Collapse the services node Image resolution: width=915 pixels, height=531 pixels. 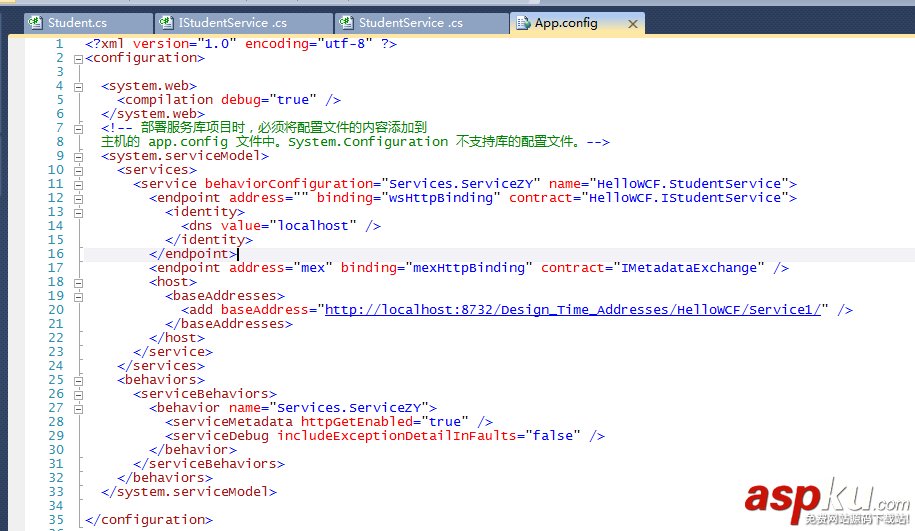[x=78, y=170]
